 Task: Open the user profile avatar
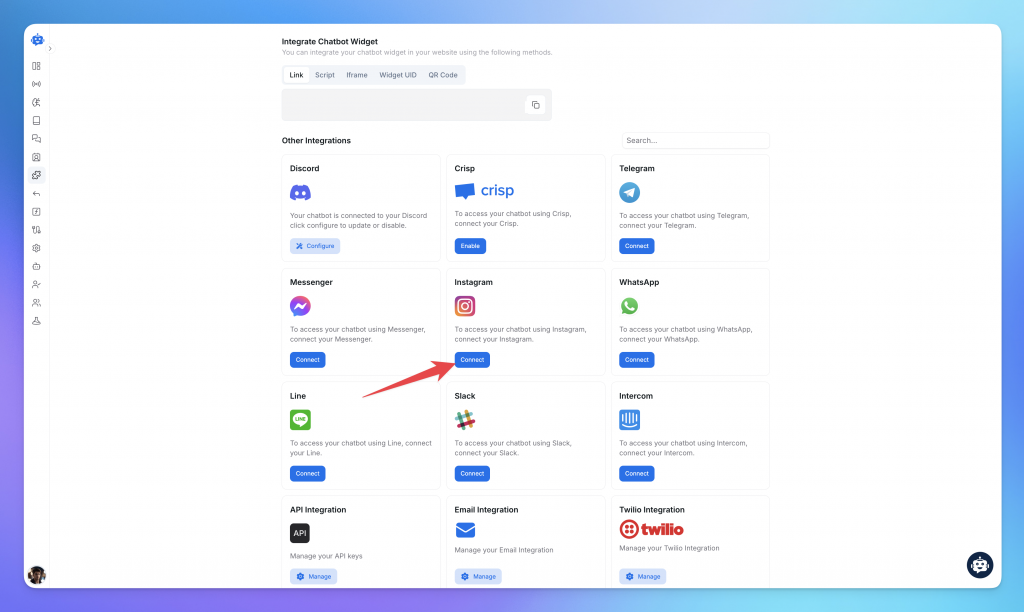tap(37, 574)
